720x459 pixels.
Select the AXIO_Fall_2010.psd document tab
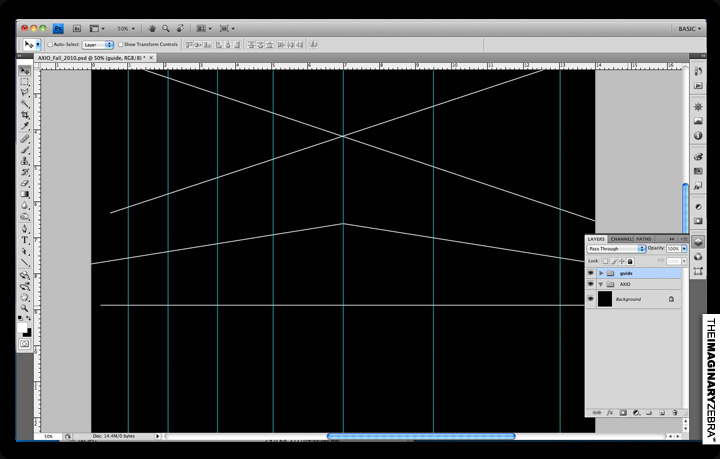coord(82,59)
